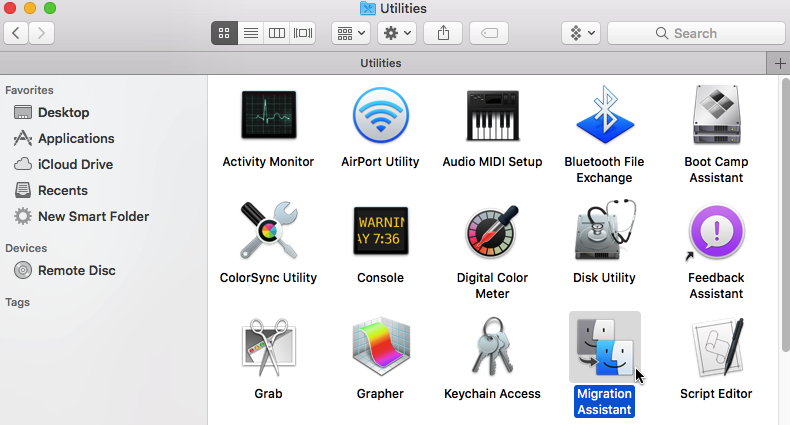Click the "Console" label
The height and width of the screenshot is (425, 790).
380,278
